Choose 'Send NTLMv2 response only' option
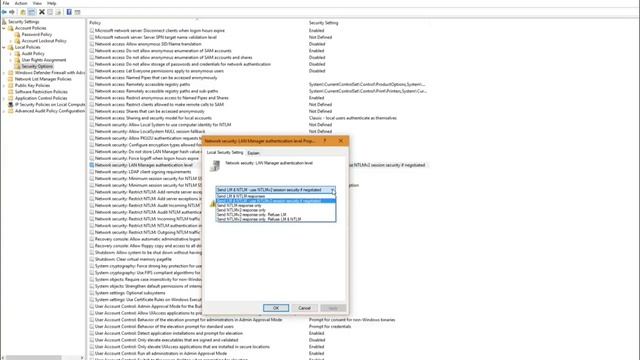 (x=276, y=210)
